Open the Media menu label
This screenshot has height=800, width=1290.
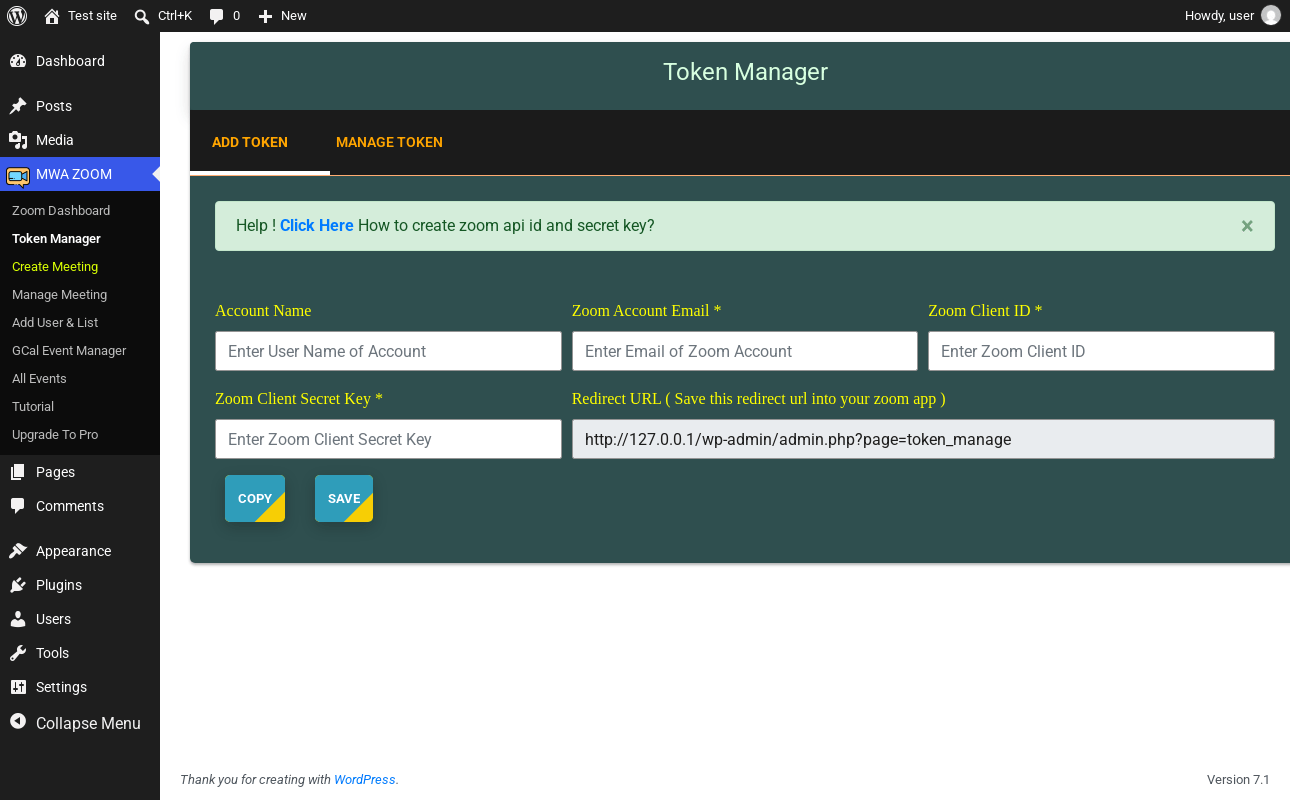[55, 140]
